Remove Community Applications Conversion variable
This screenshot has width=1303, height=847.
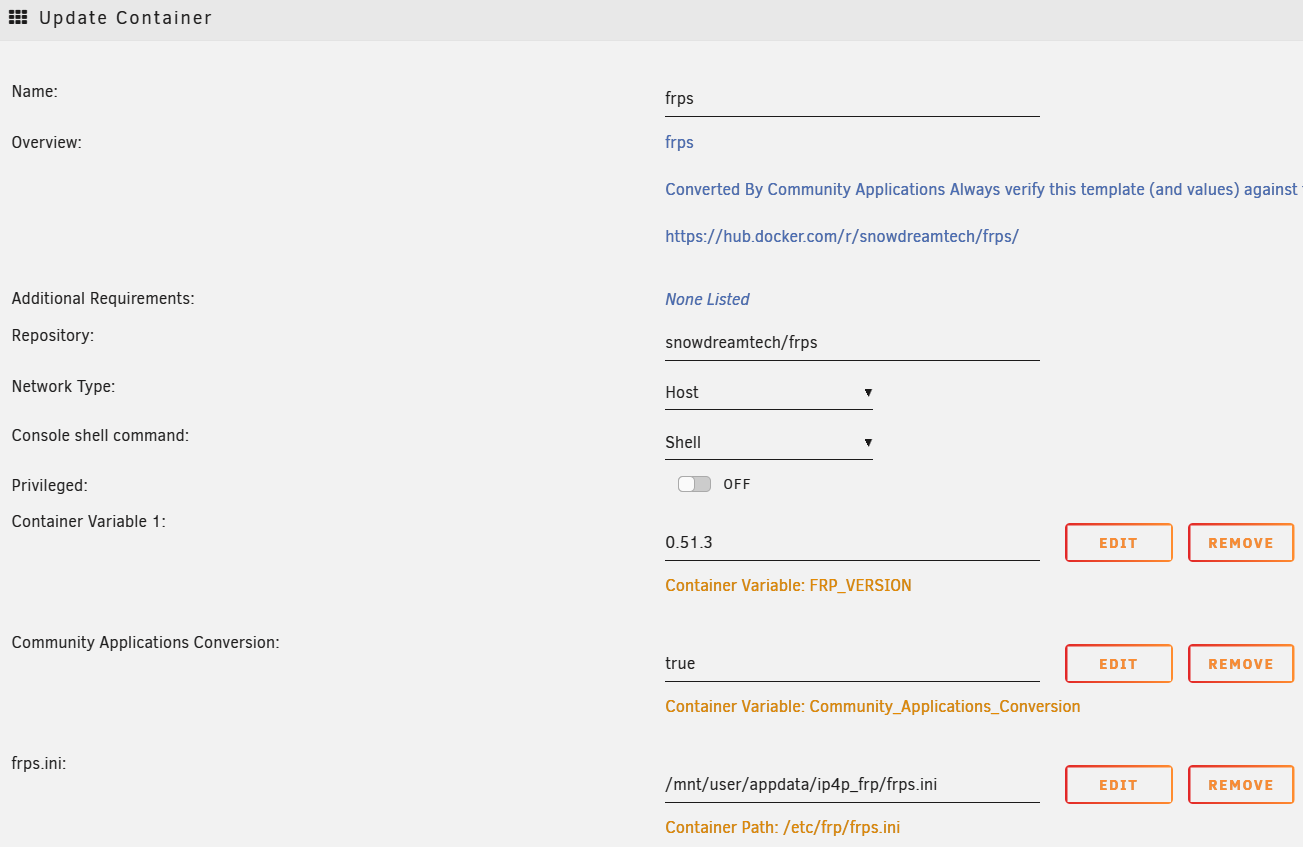click(1240, 664)
